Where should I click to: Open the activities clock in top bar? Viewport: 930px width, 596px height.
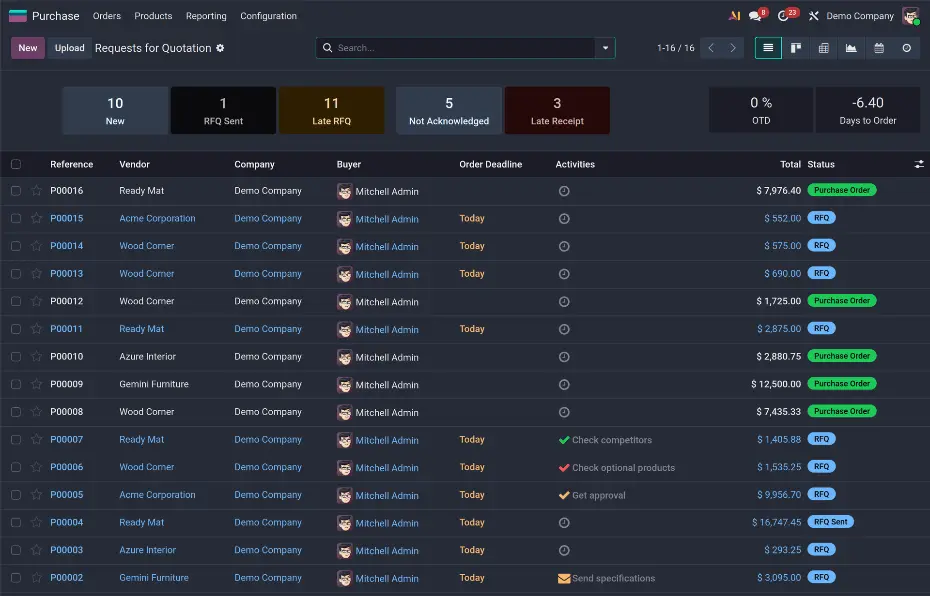click(x=784, y=16)
